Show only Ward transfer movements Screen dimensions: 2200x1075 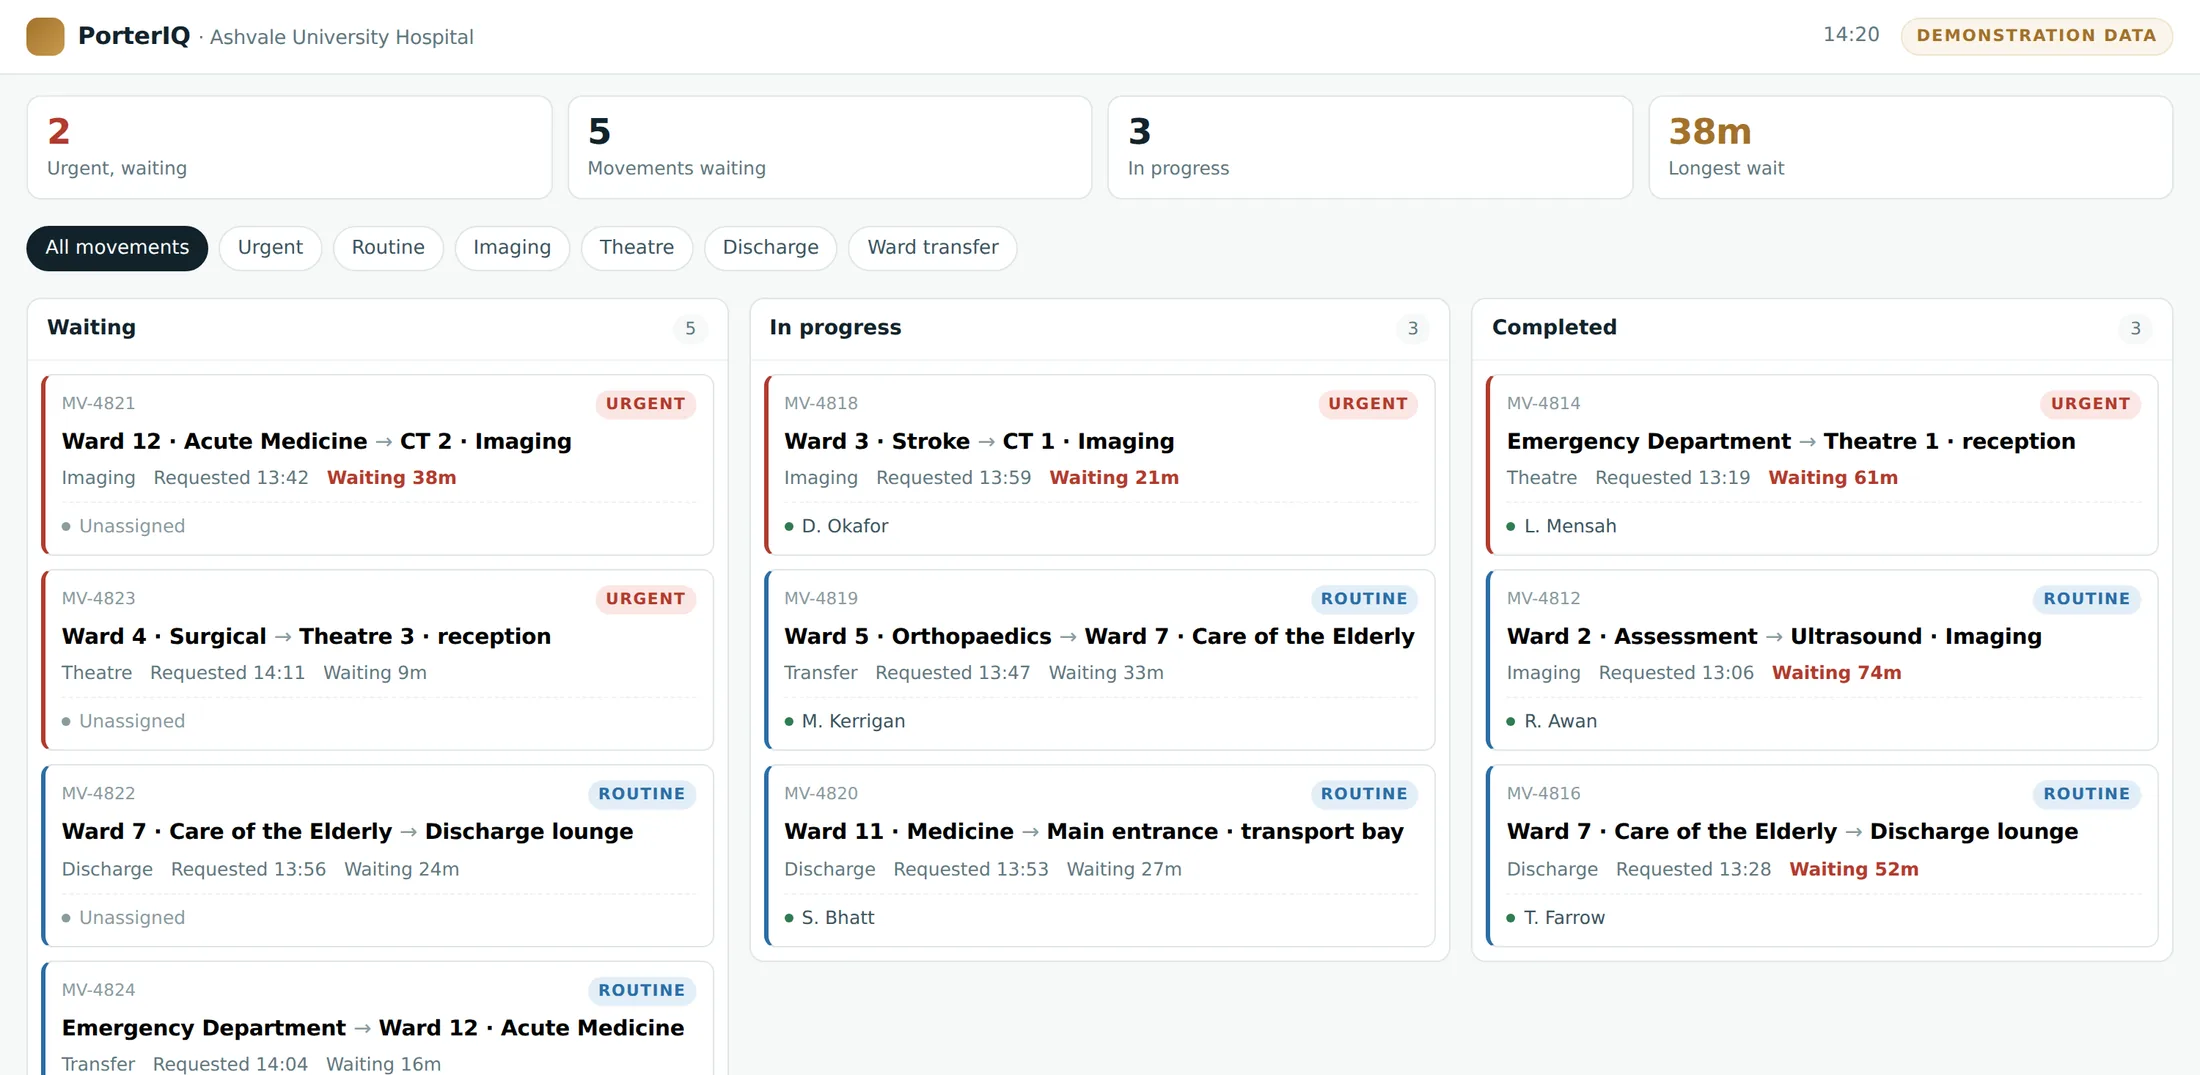click(x=933, y=248)
